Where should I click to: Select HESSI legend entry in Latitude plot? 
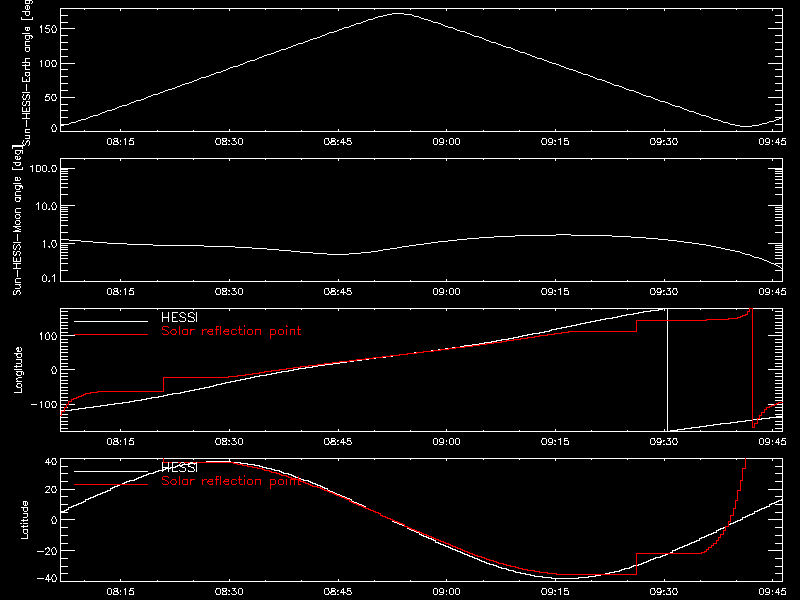[179, 467]
